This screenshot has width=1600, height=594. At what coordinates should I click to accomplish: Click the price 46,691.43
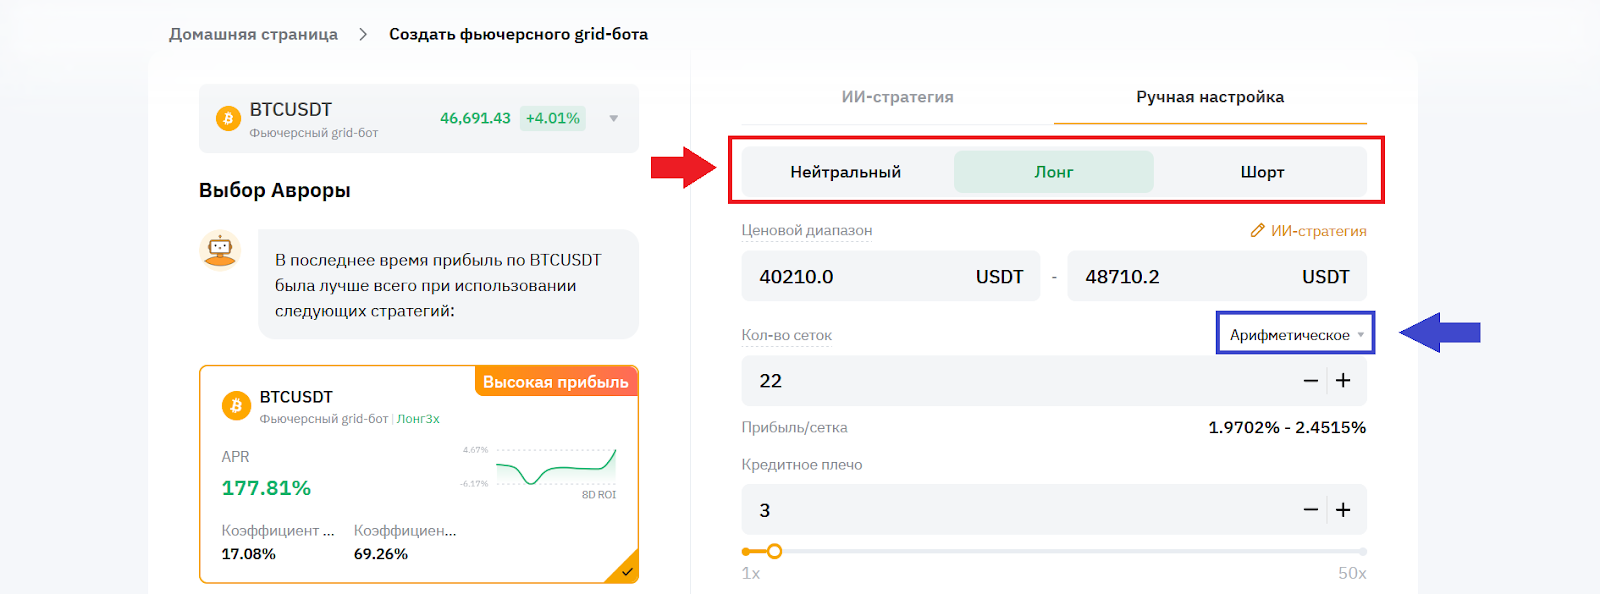pyautogui.click(x=475, y=118)
